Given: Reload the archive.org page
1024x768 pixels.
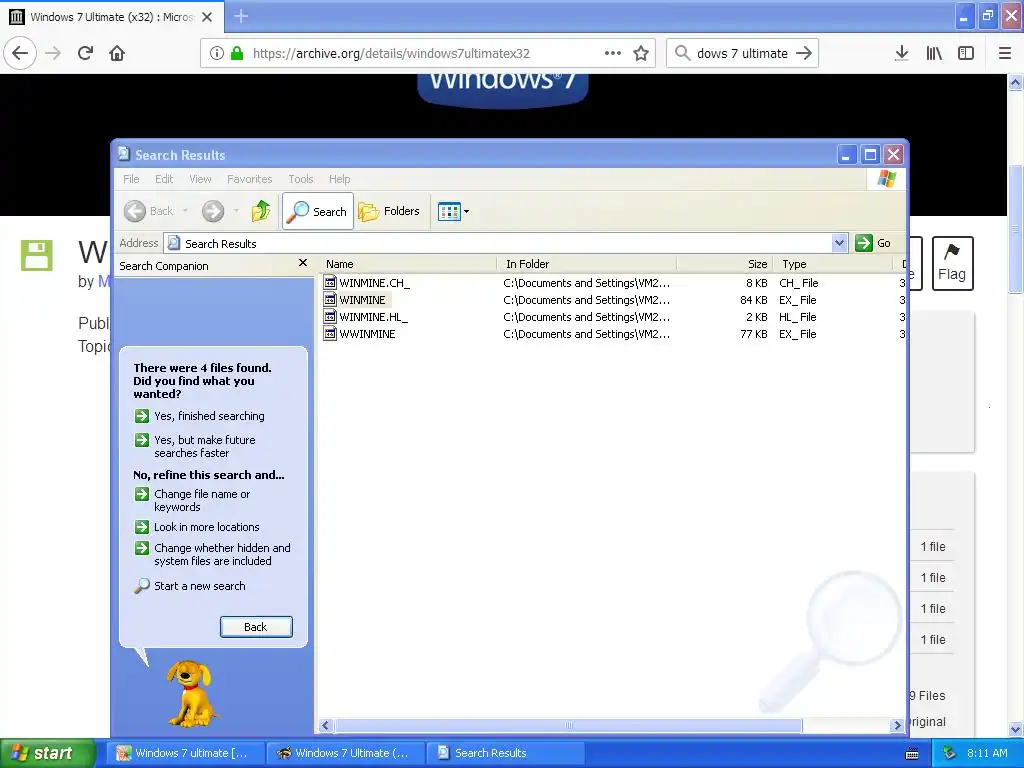Looking at the screenshot, I should pyautogui.click(x=86, y=53).
